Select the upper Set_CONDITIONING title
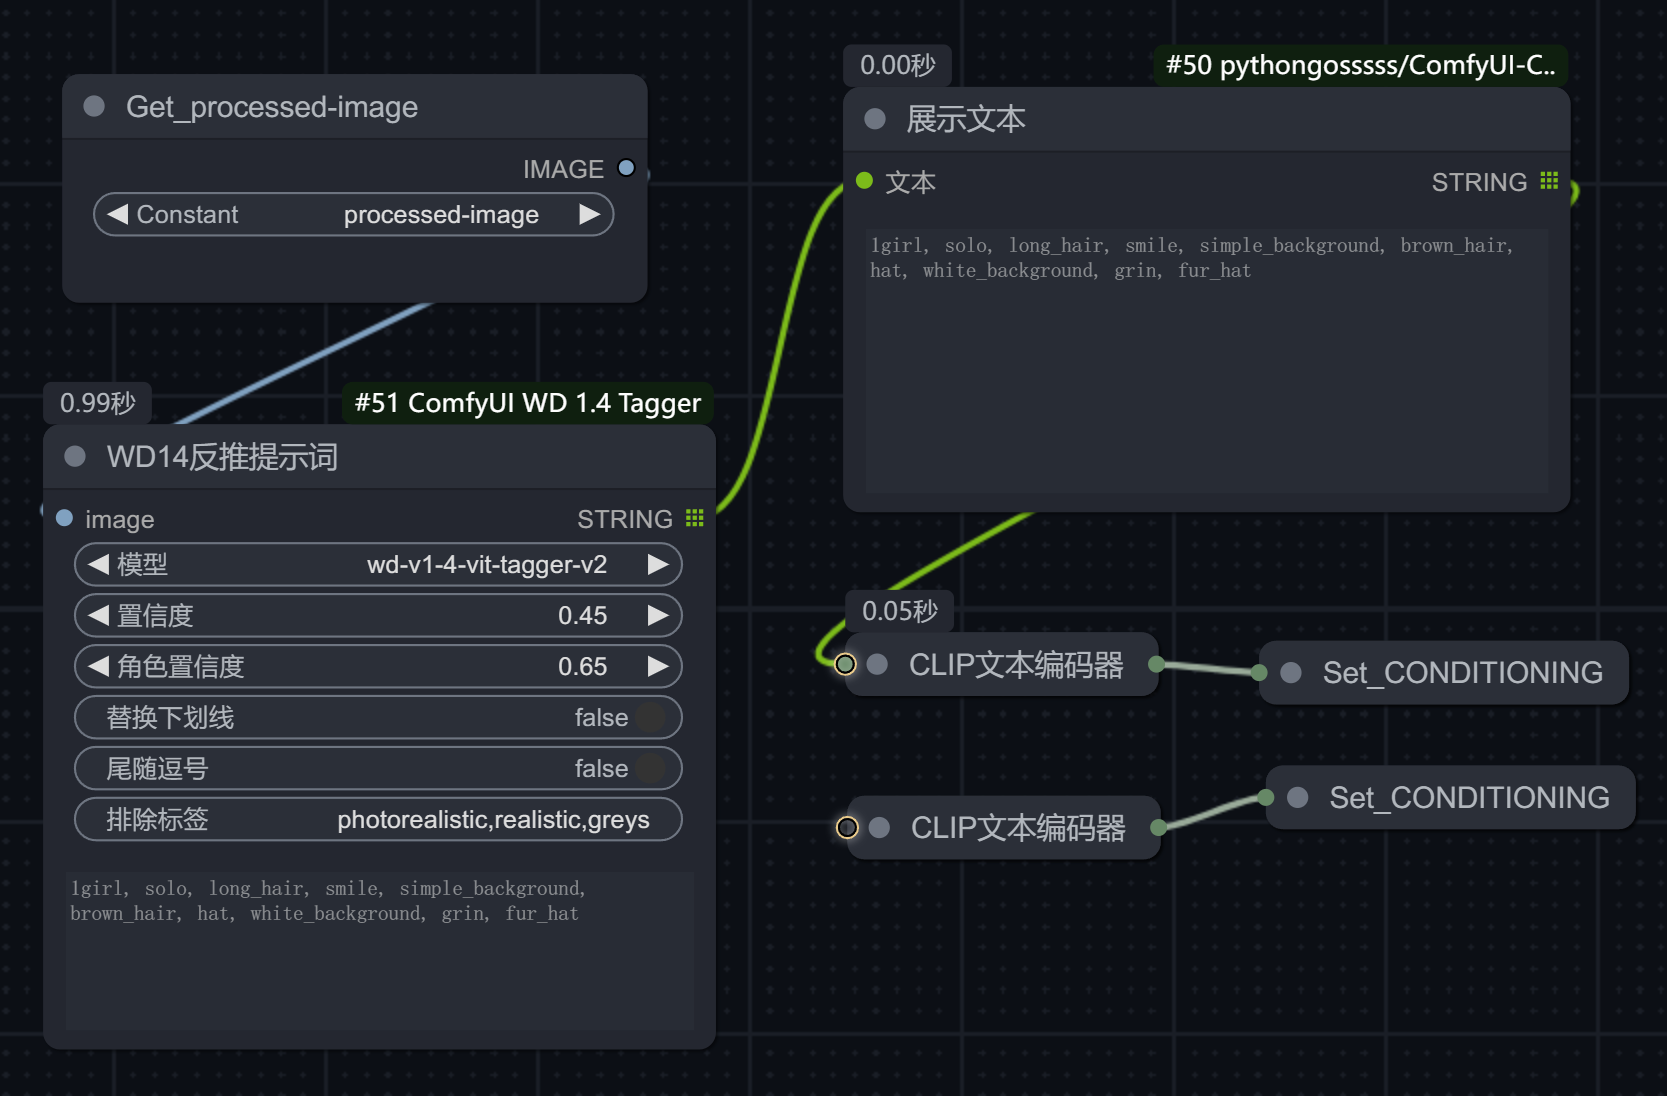The image size is (1667, 1096). (x=1463, y=672)
